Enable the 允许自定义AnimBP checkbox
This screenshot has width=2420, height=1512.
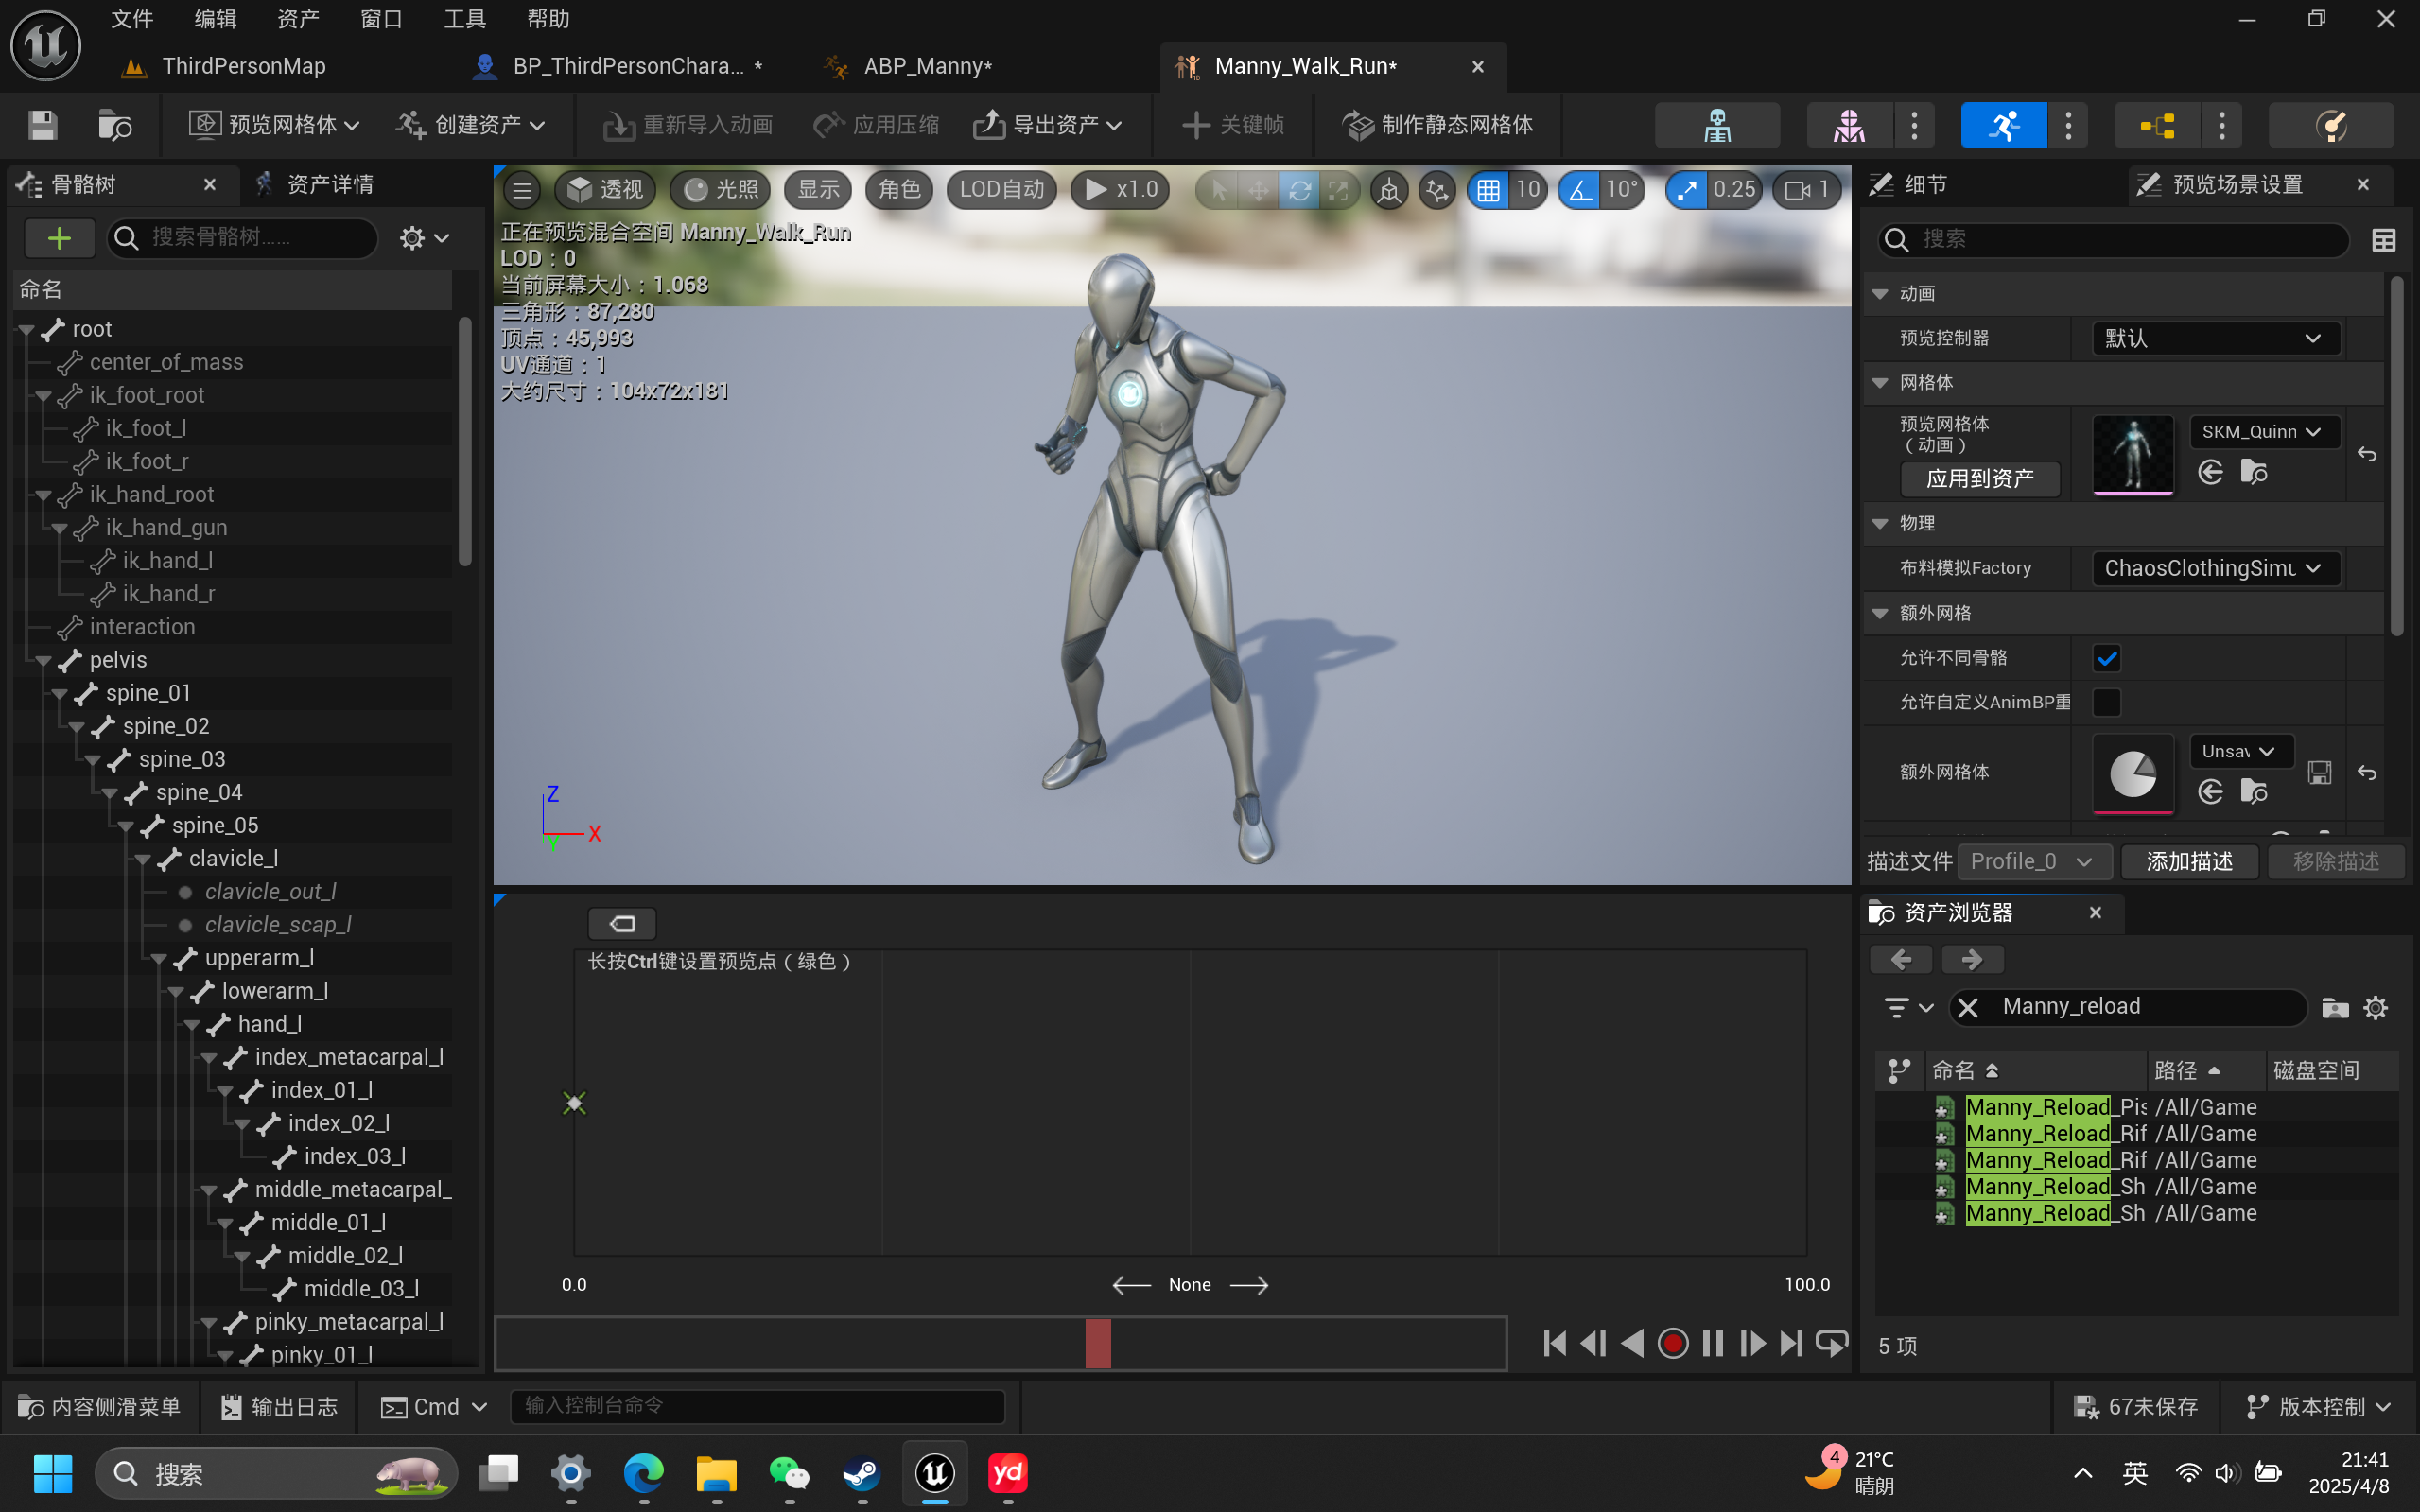click(2106, 702)
